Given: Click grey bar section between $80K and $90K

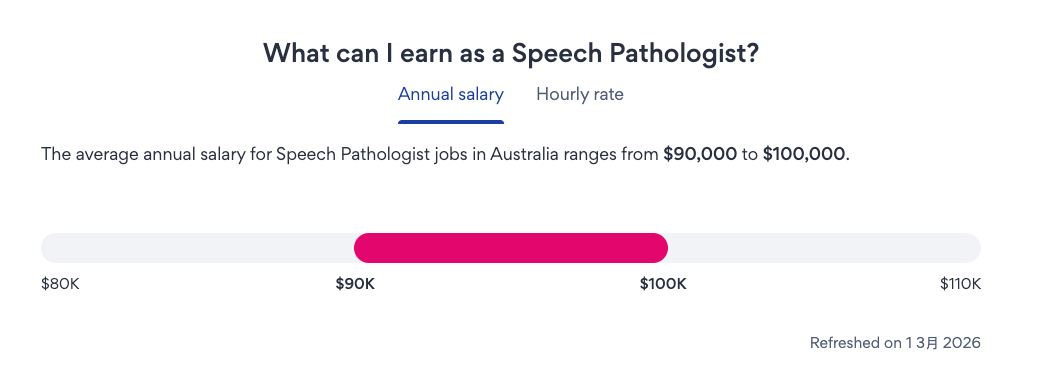Looking at the screenshot, I should (x=197, y=248).
